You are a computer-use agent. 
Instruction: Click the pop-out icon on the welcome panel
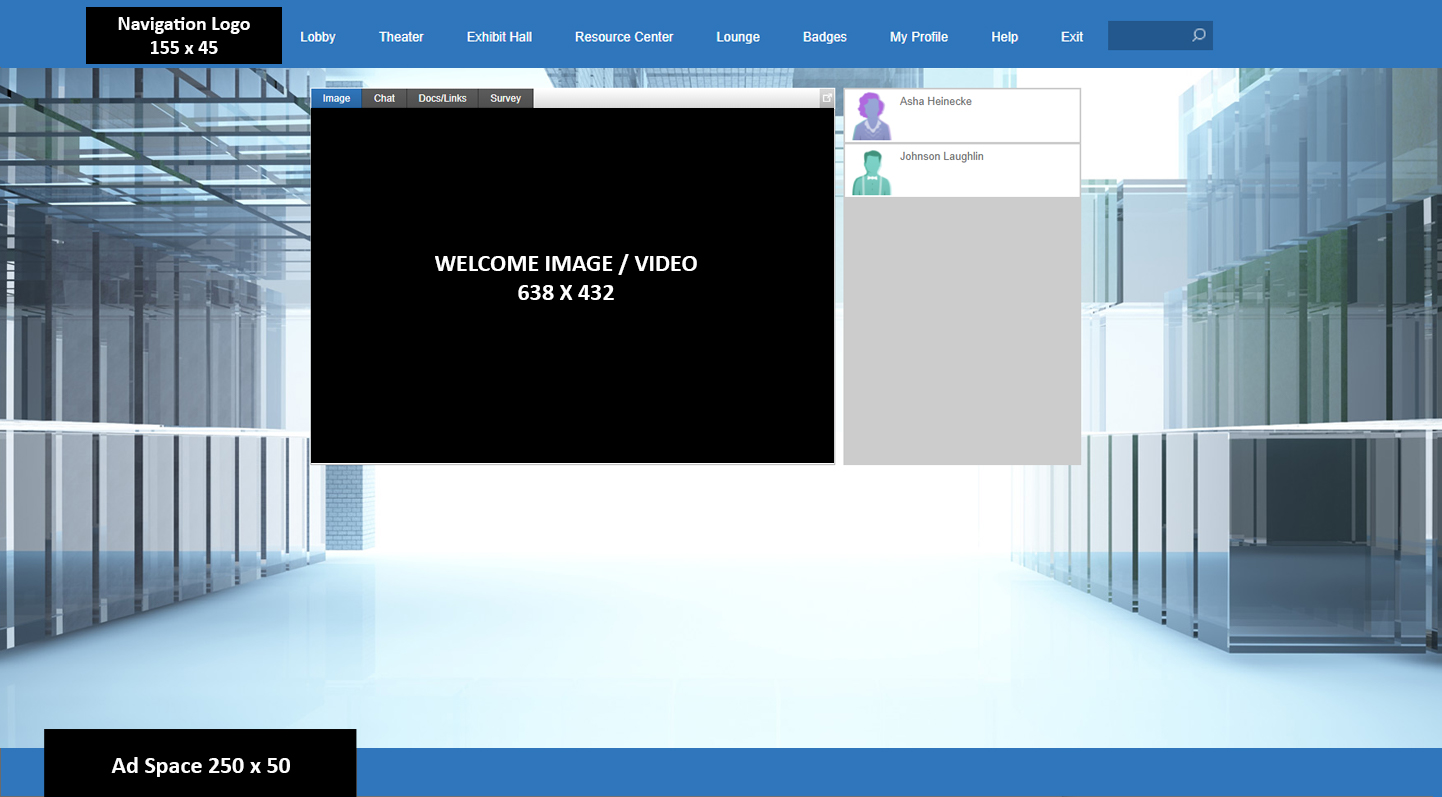click(x=827, y=98)
